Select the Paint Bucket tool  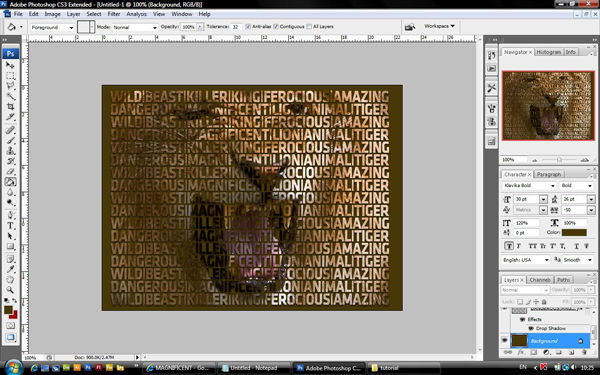[x=10, y=182]
